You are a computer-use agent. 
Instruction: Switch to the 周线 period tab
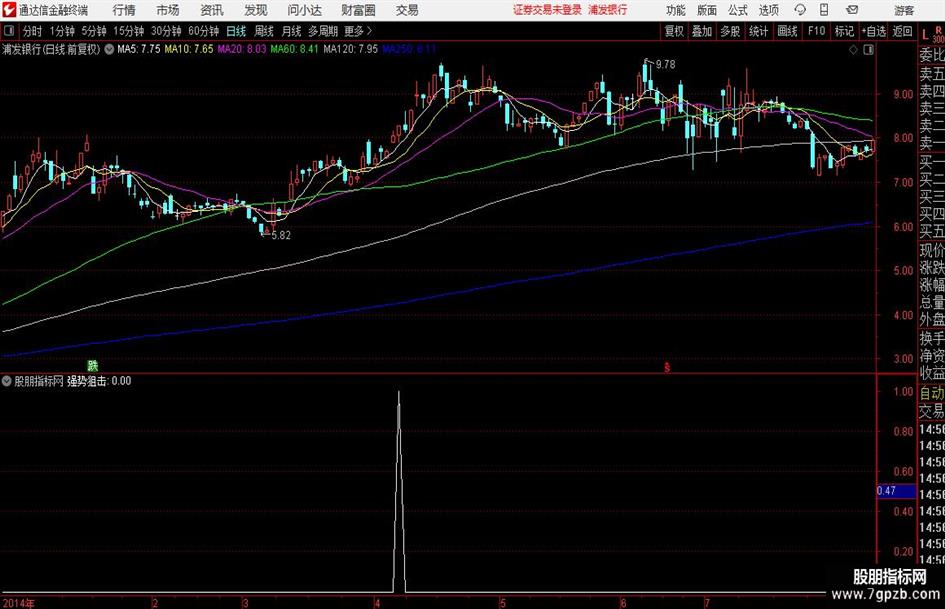pyautogui.click(x=263, y=31)
